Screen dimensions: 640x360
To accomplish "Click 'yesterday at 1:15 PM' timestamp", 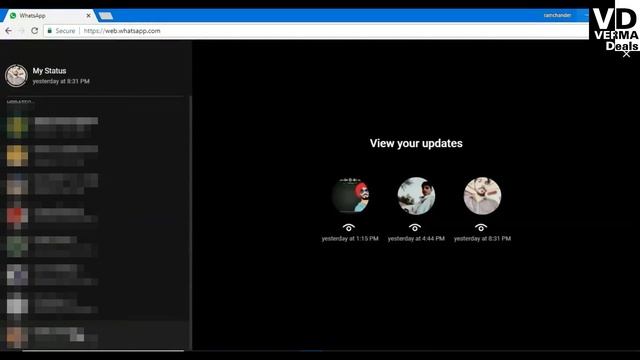I will [350, 238].
